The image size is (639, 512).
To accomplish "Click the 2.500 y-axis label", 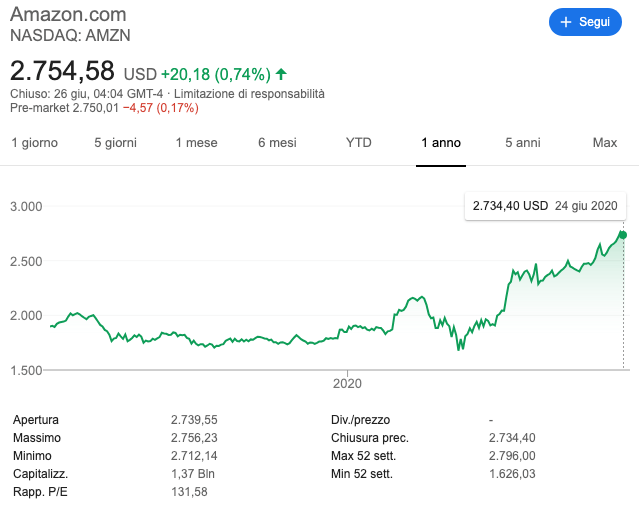I will [26, 261].
